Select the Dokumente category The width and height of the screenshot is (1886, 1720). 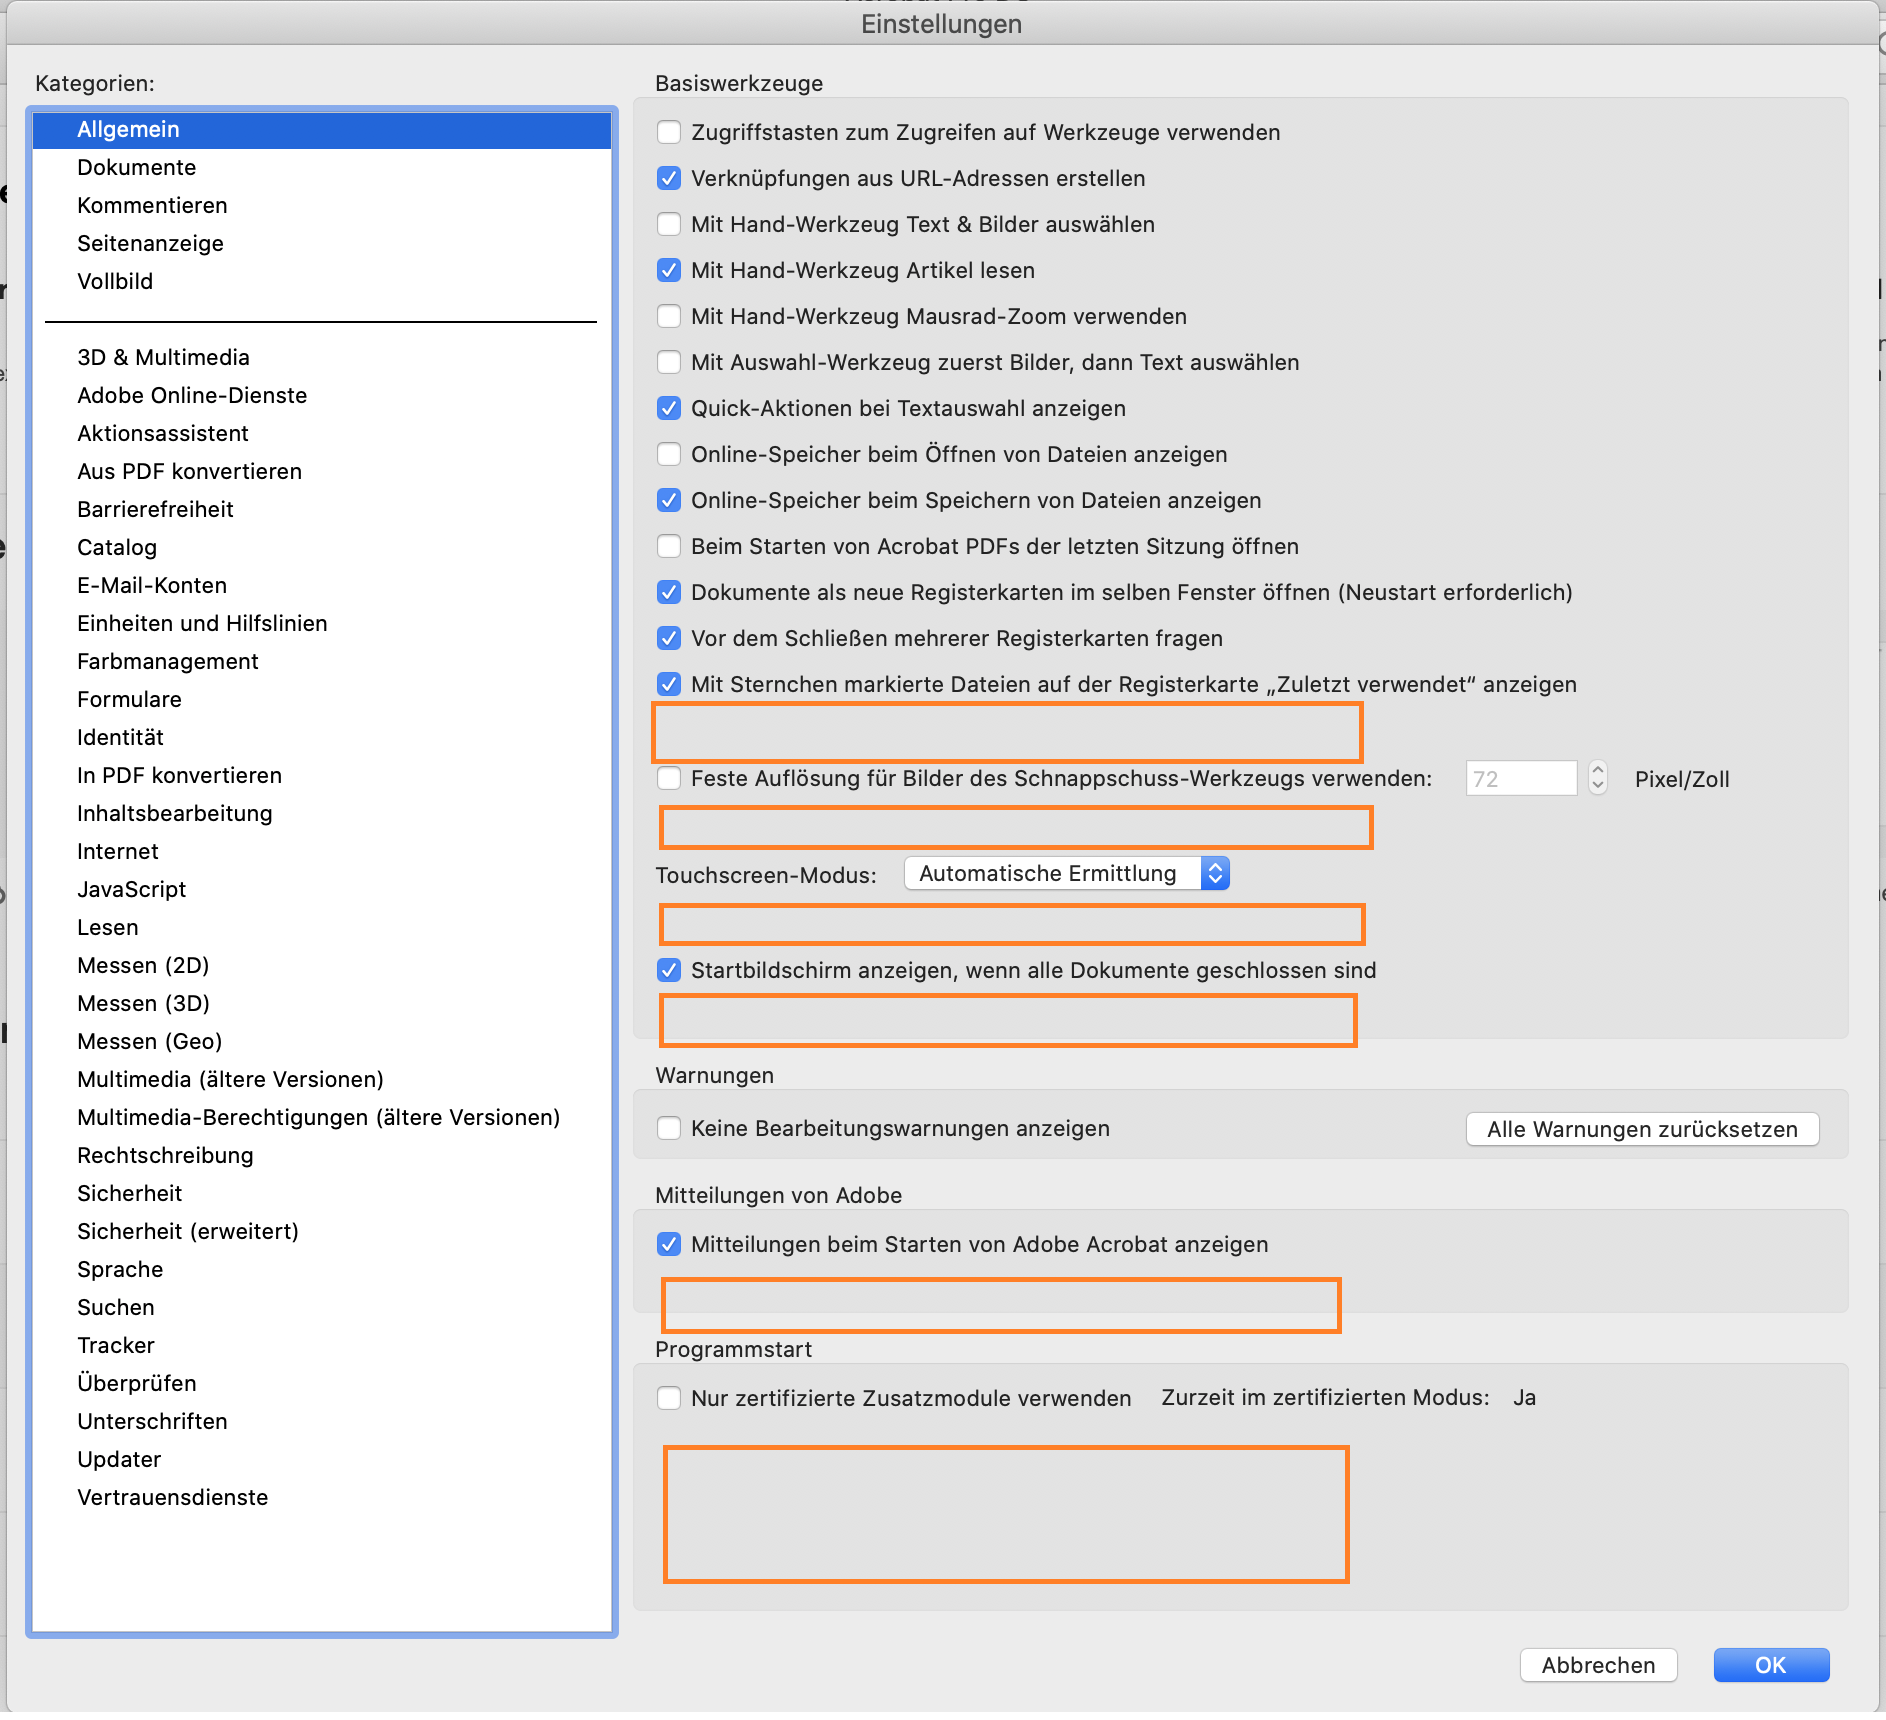137,168
